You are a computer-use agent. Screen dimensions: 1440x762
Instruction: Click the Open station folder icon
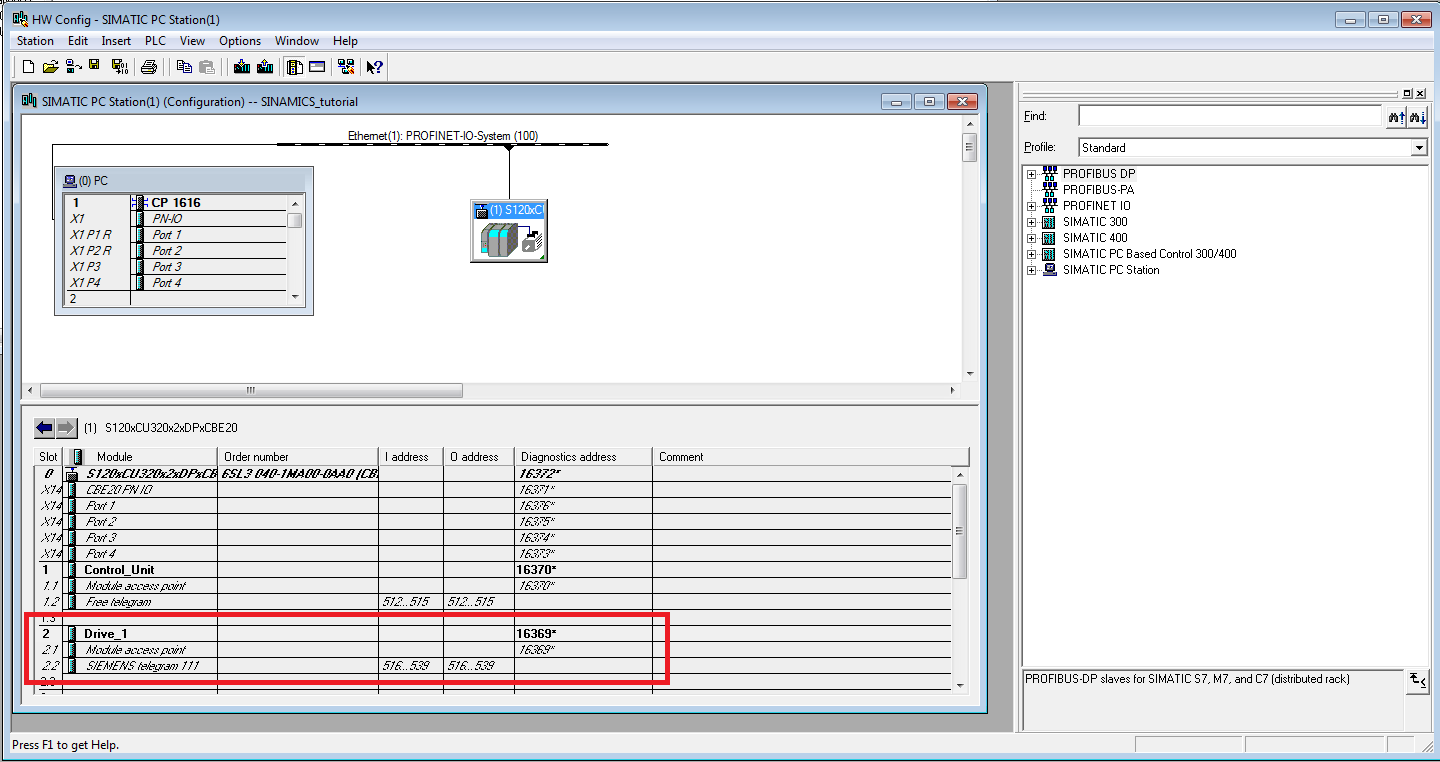pyautogui.click(x=50, y=67)
